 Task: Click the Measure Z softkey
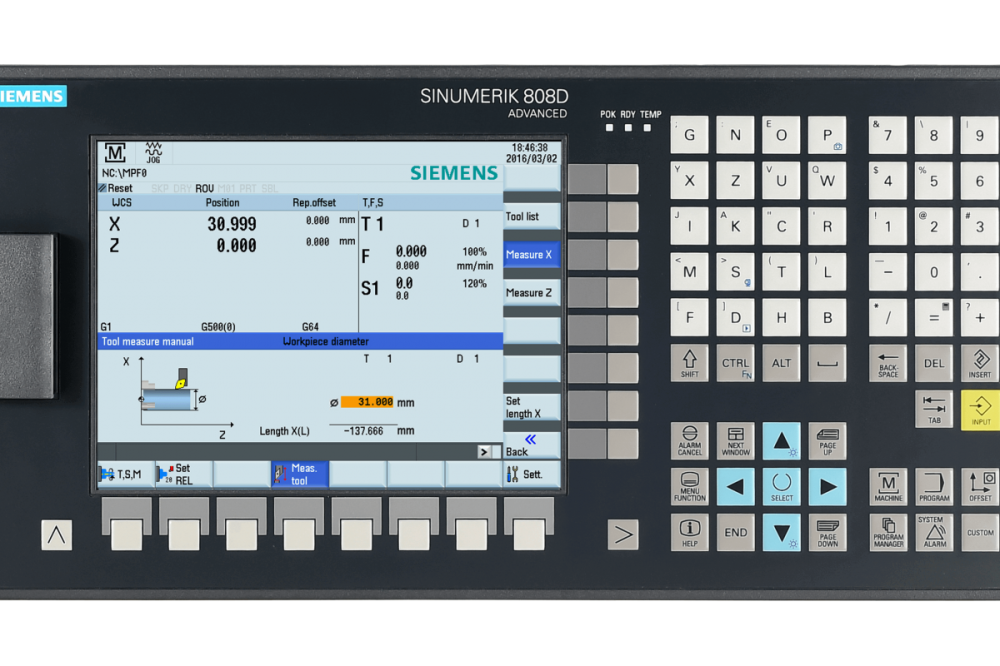(x=531, y=293)
